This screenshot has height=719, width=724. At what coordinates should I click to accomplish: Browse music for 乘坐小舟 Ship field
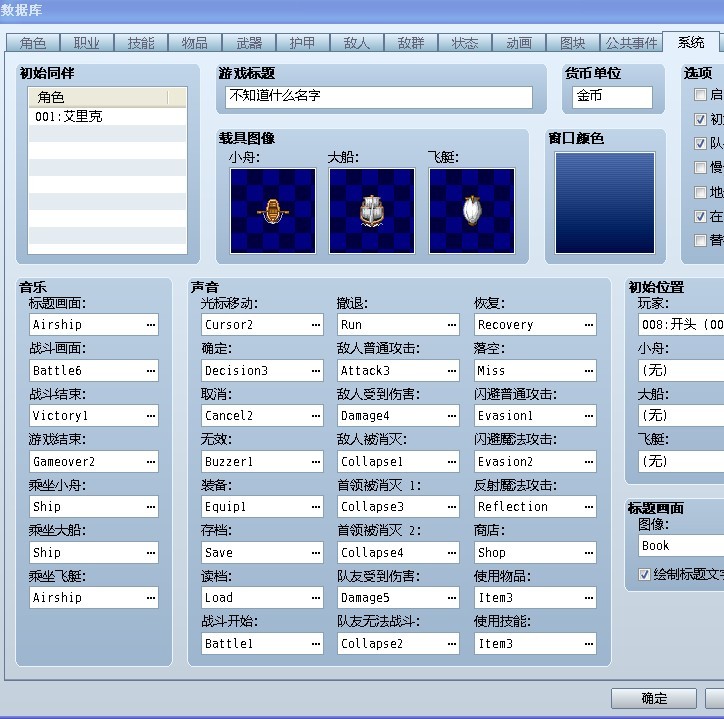(x=151, y=507)
